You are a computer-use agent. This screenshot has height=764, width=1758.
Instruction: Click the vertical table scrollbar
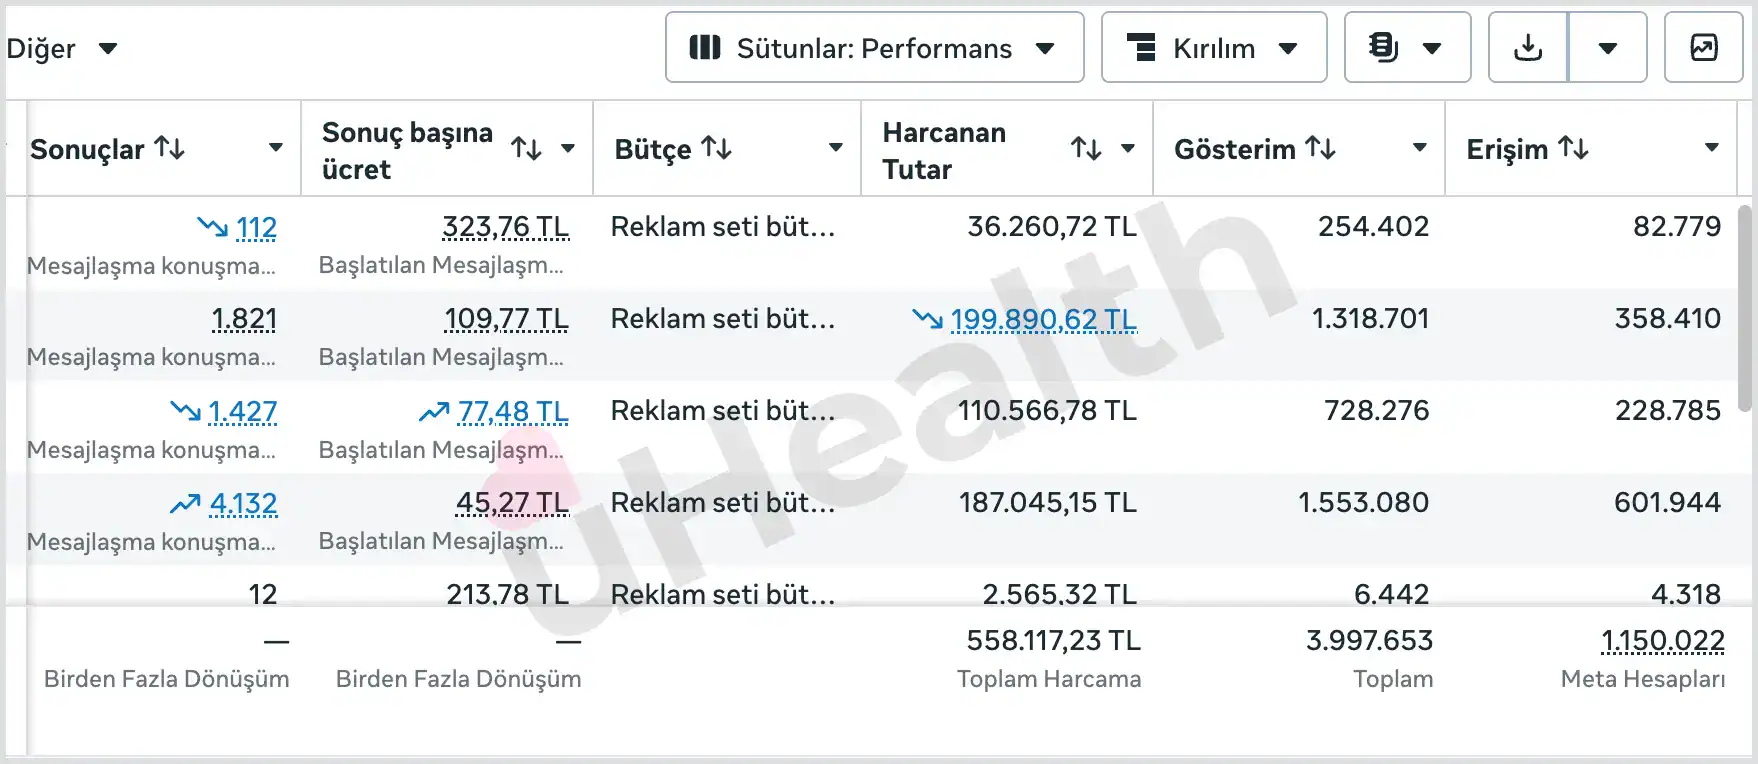(1745, 308)
